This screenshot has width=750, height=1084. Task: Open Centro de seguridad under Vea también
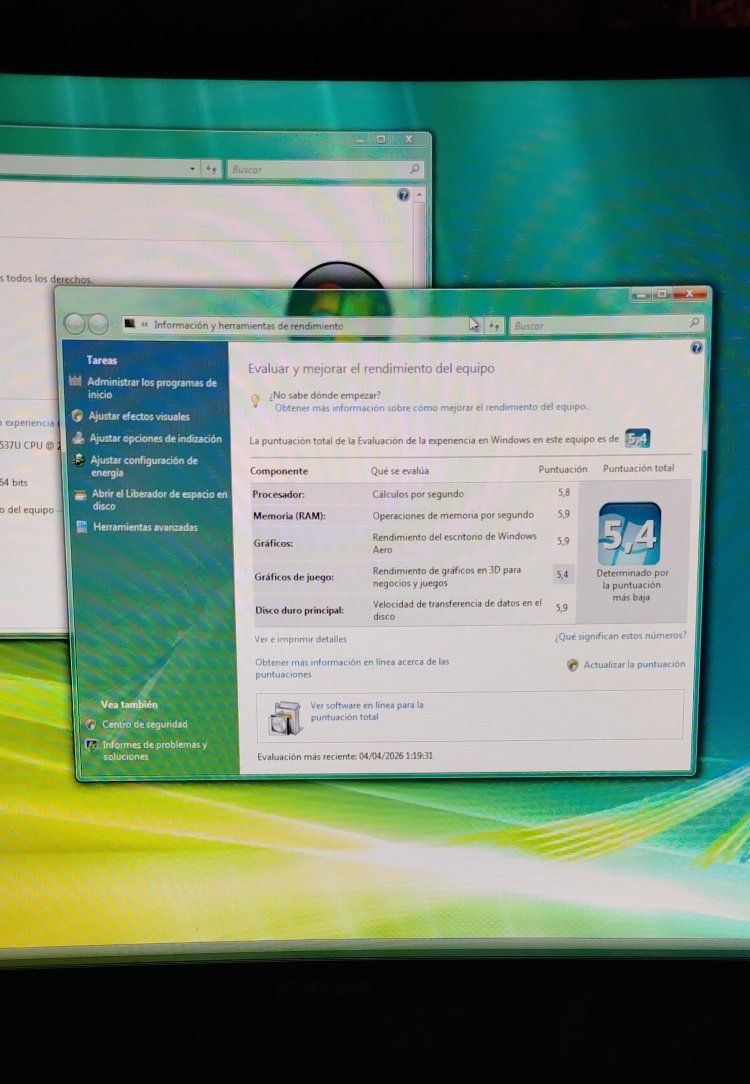143,724
